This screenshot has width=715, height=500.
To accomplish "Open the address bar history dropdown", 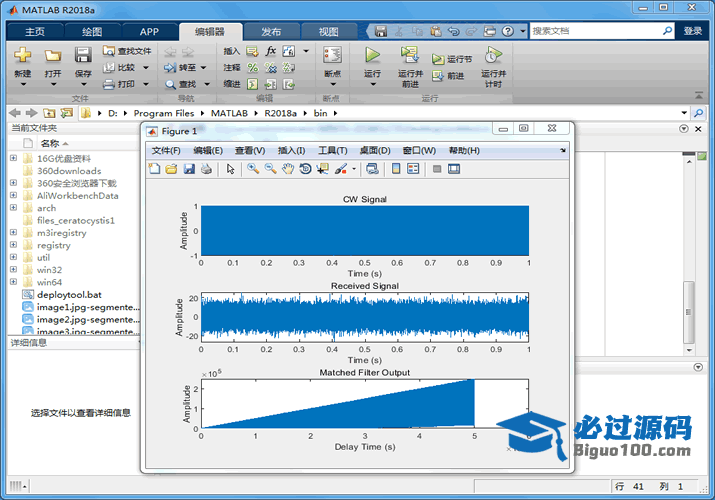I will pyautogui.click(x=684, y=113).
